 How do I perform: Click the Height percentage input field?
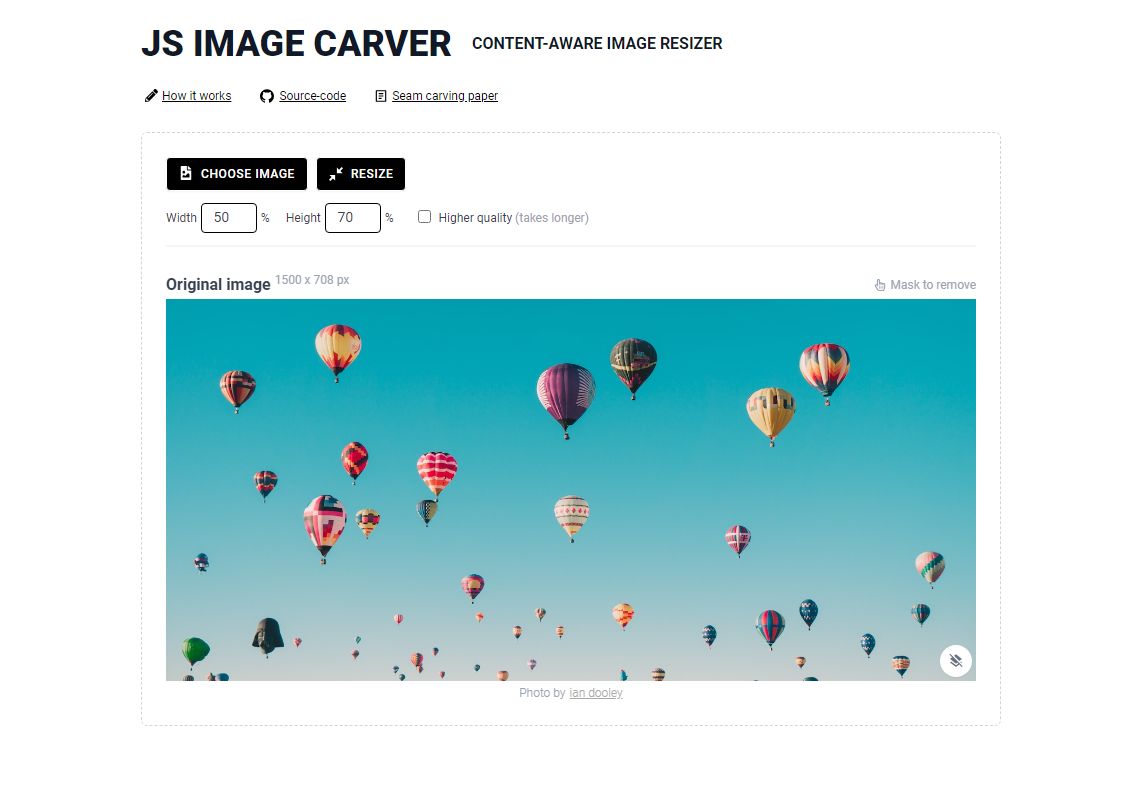353,218
